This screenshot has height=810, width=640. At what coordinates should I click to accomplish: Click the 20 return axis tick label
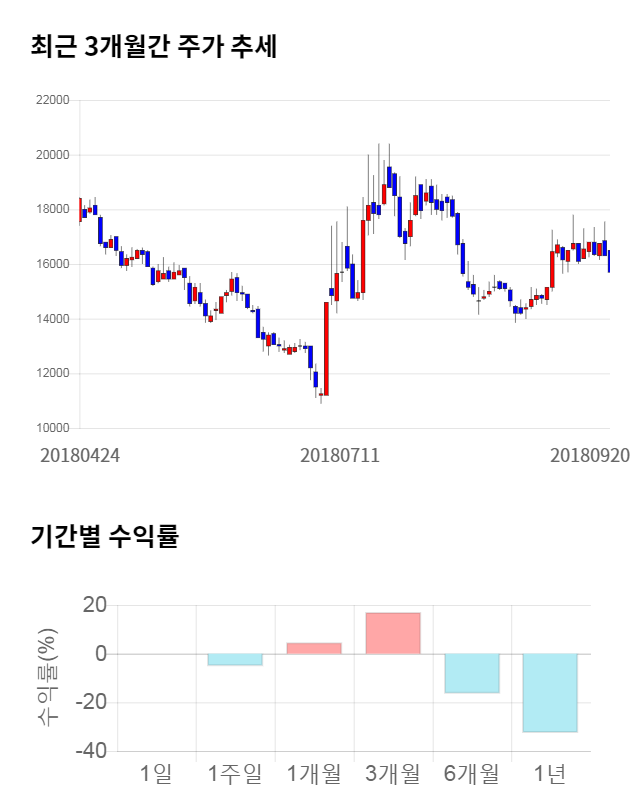click(x=94, y=605)
